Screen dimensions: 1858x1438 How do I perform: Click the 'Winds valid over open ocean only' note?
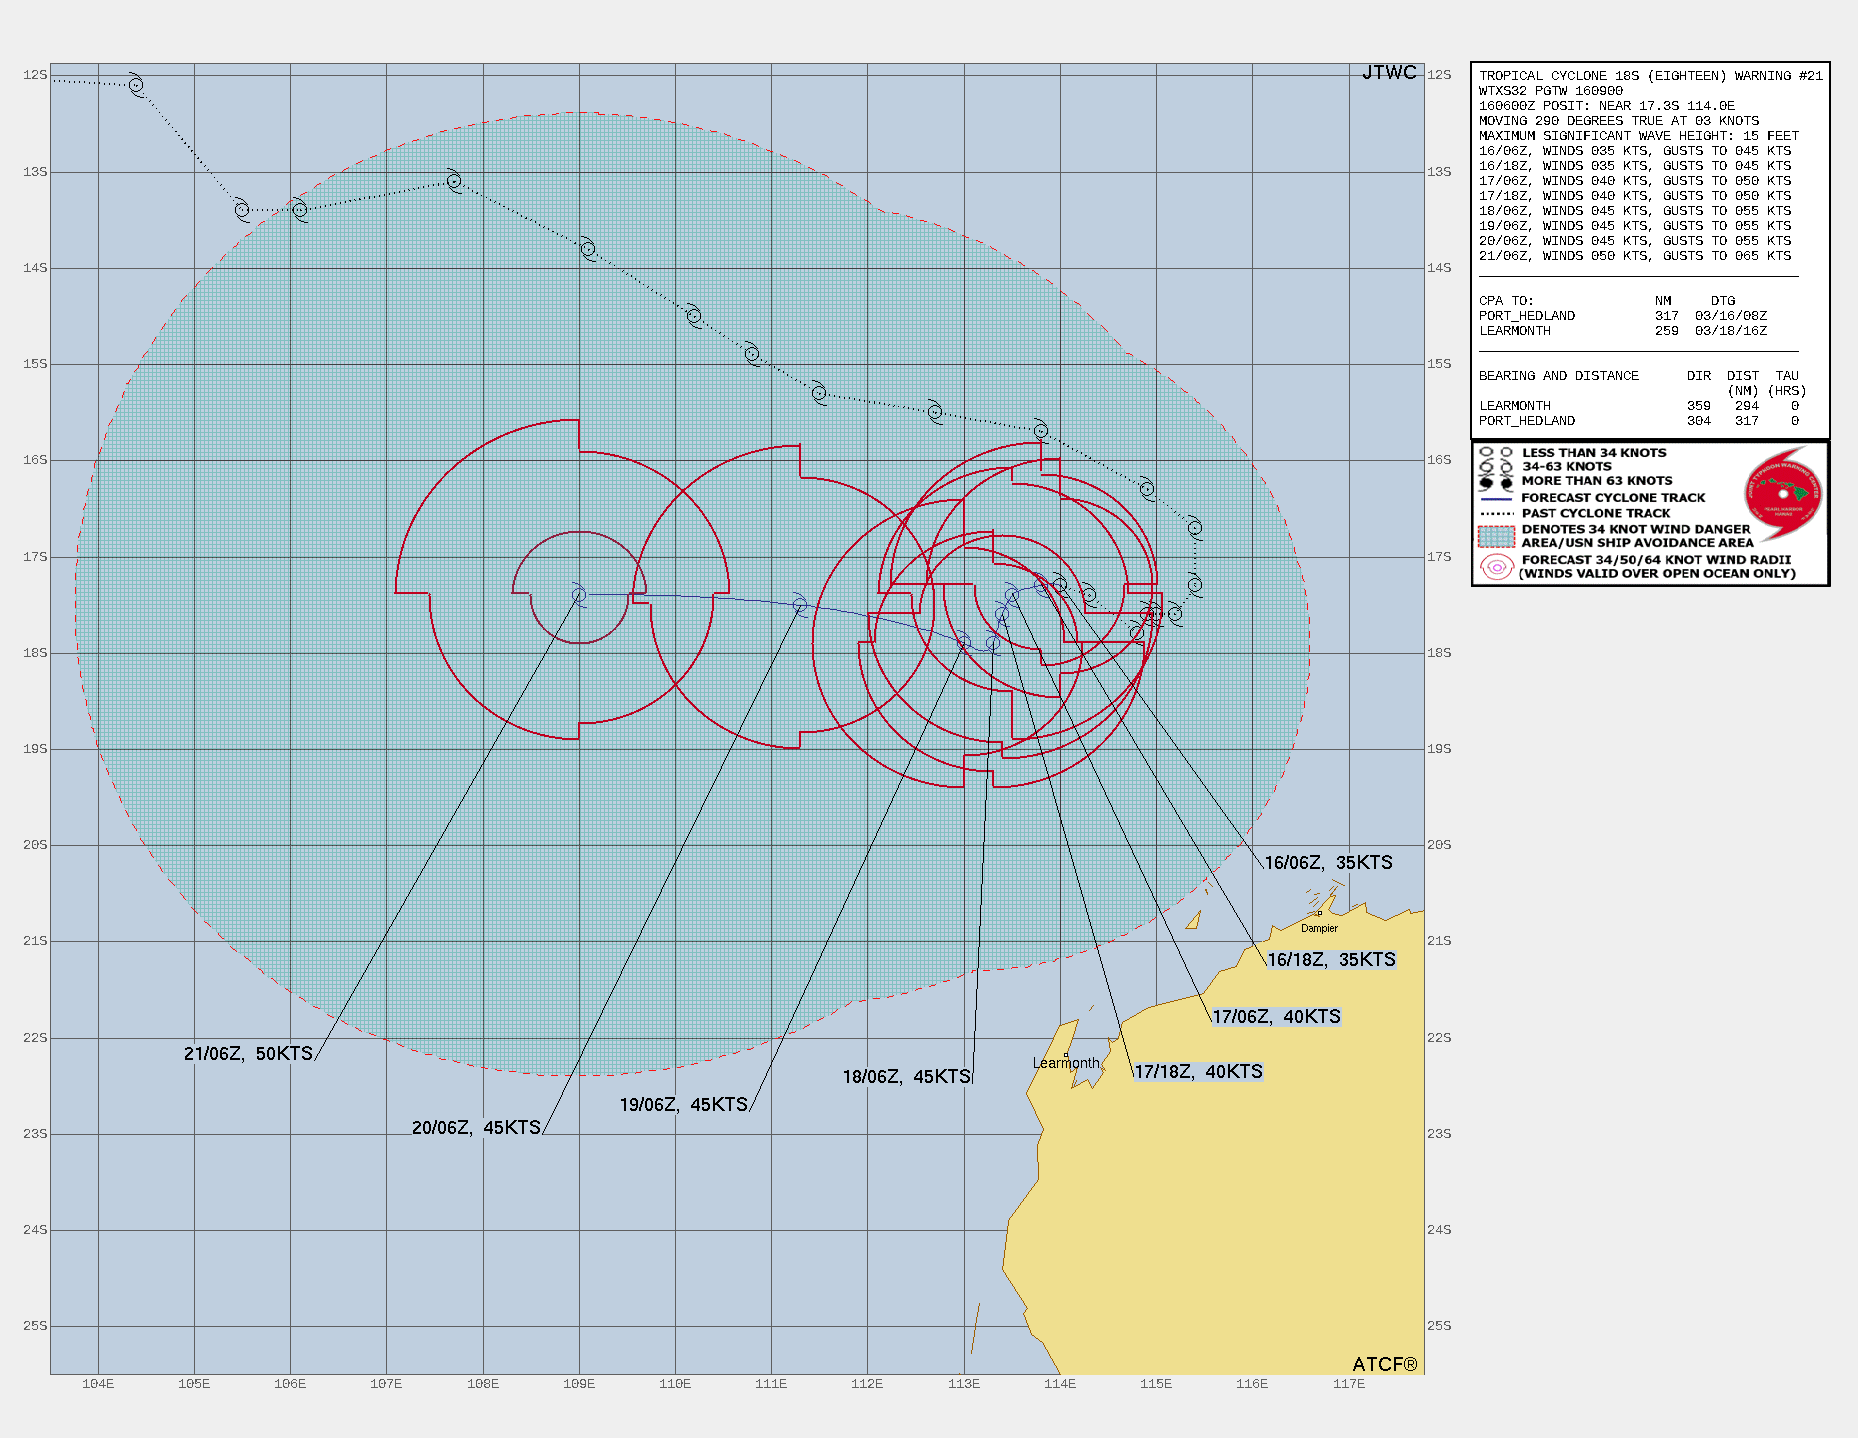(x=1657, y=574)
